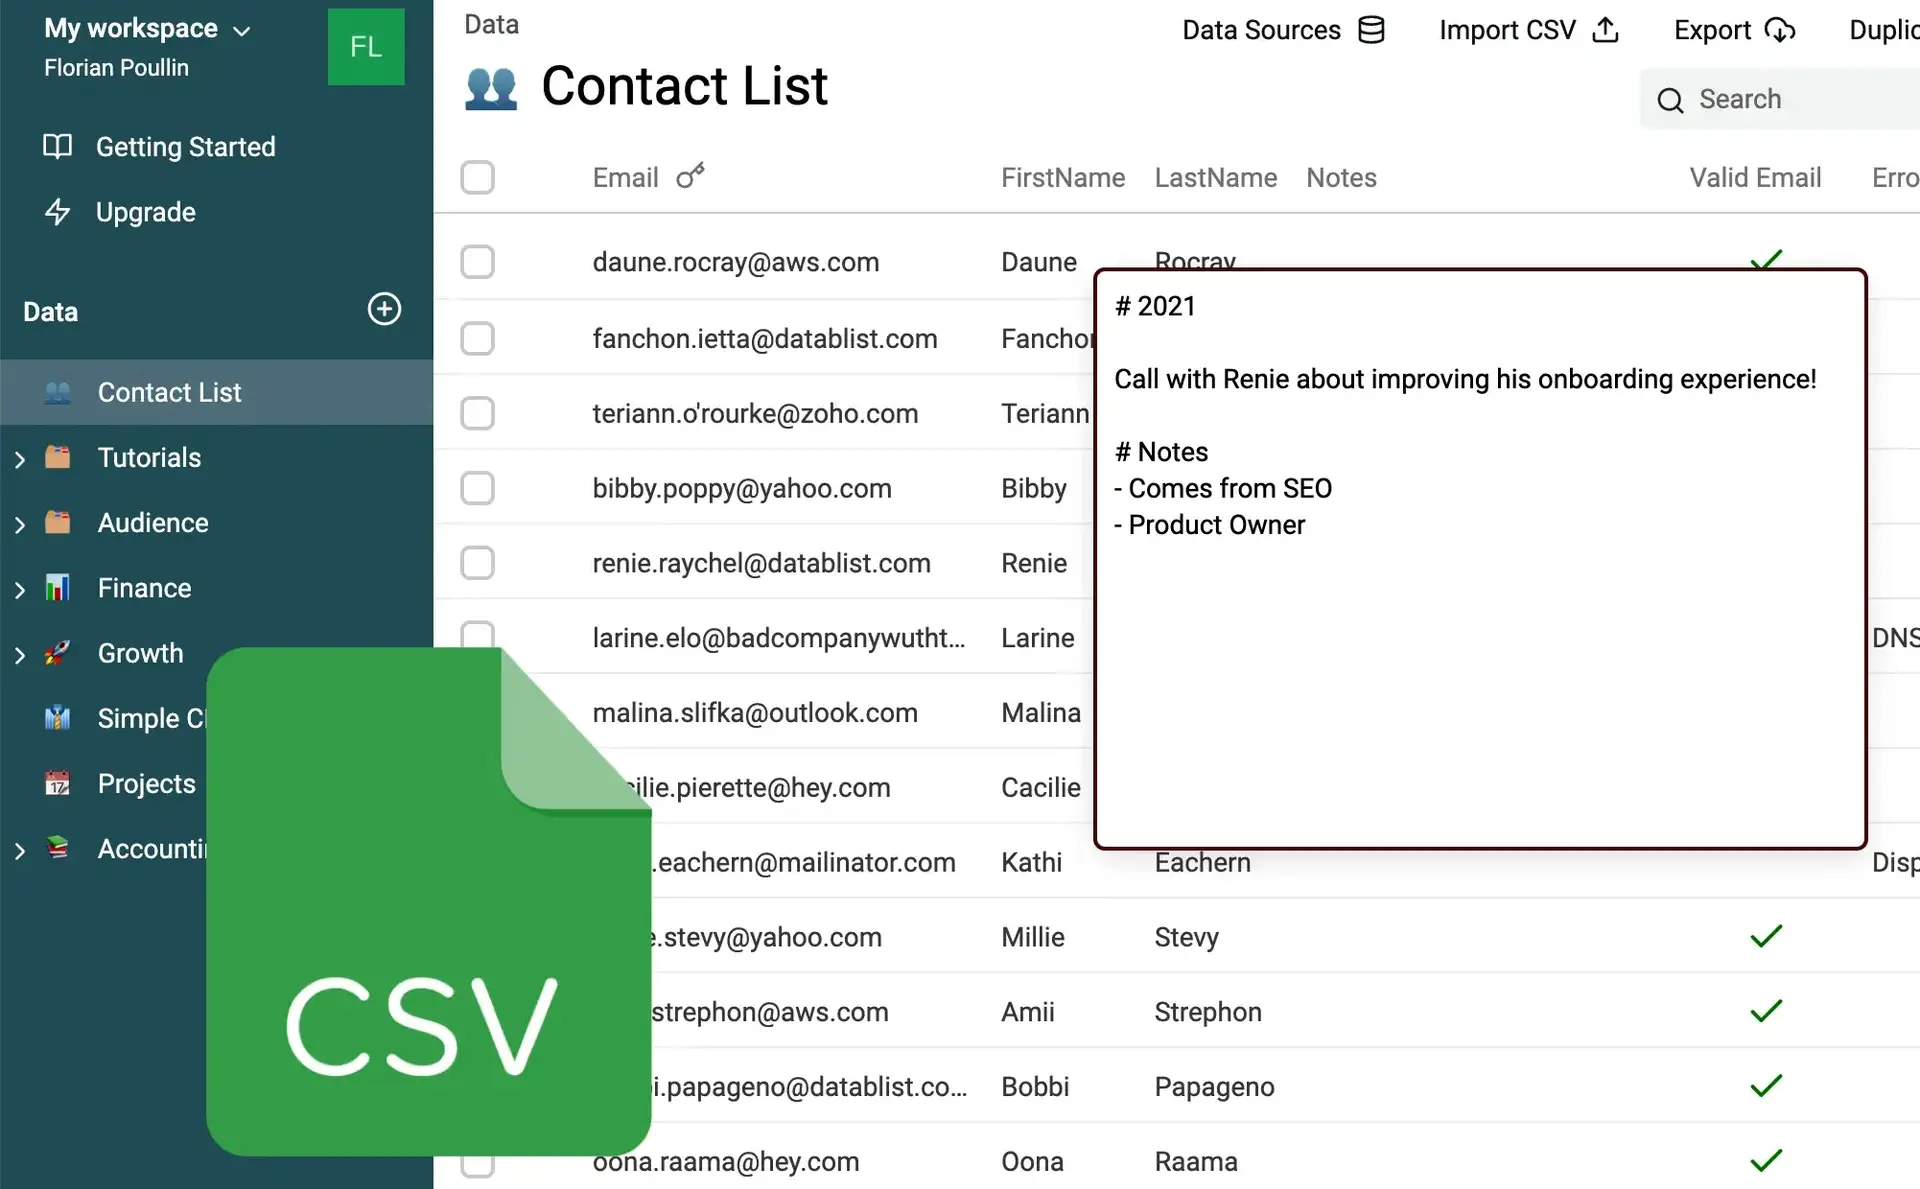This screenshot has width=1920, height=1189.
Task: Tick the checkbox next to renie.raychel@datablist.com
Action: pos(478,563)
